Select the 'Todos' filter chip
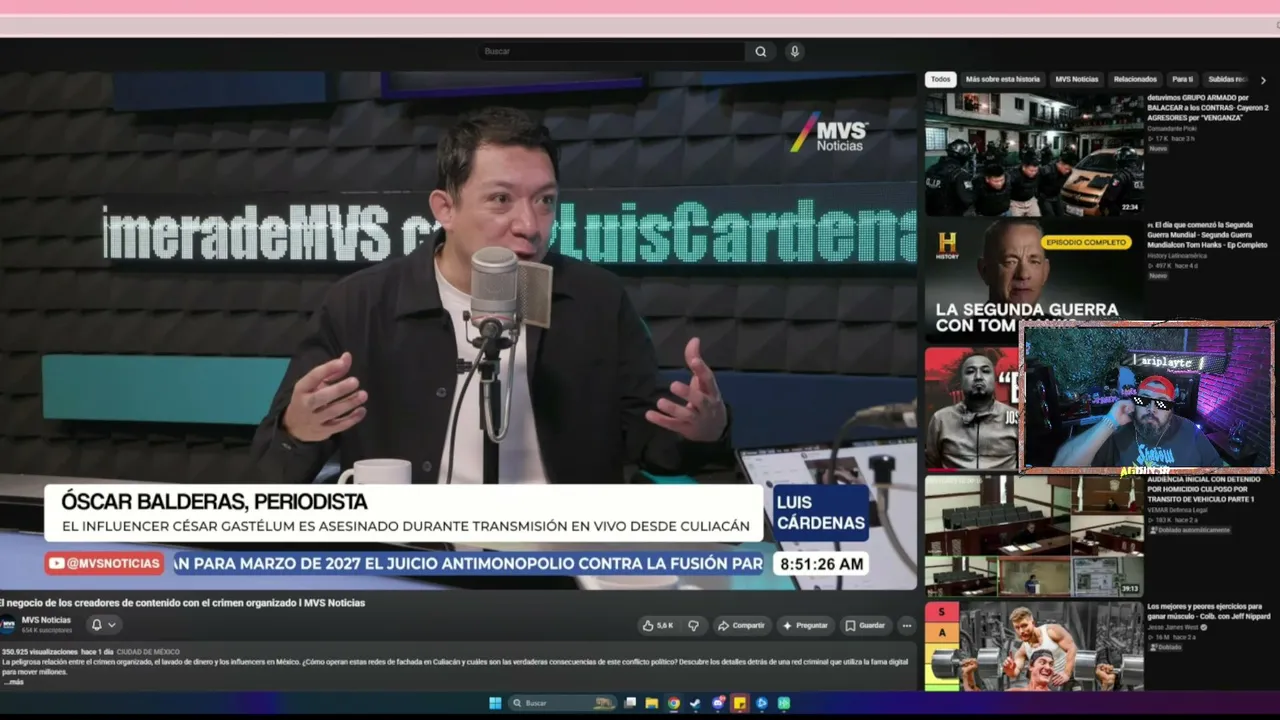The image size is (1280, 720). click(x=941, y=79)
